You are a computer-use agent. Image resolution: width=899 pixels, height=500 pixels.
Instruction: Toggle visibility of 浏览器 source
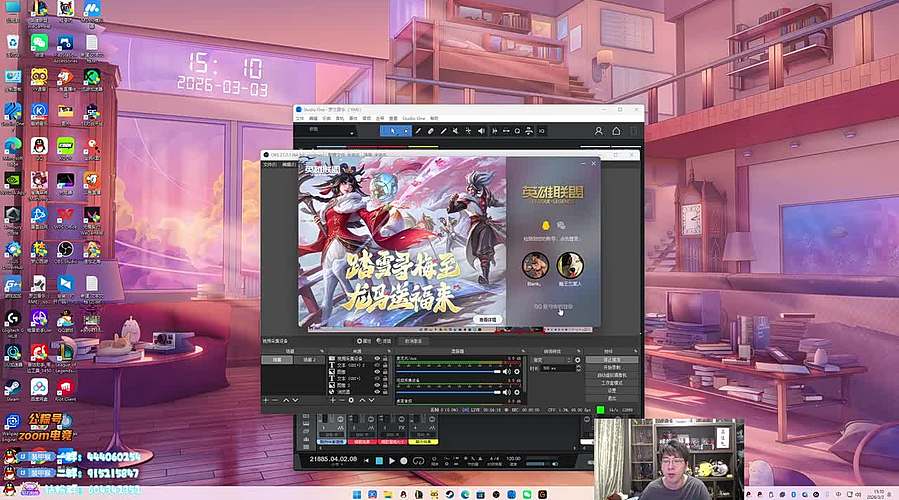pyautogui.click(x=377, y=392)
